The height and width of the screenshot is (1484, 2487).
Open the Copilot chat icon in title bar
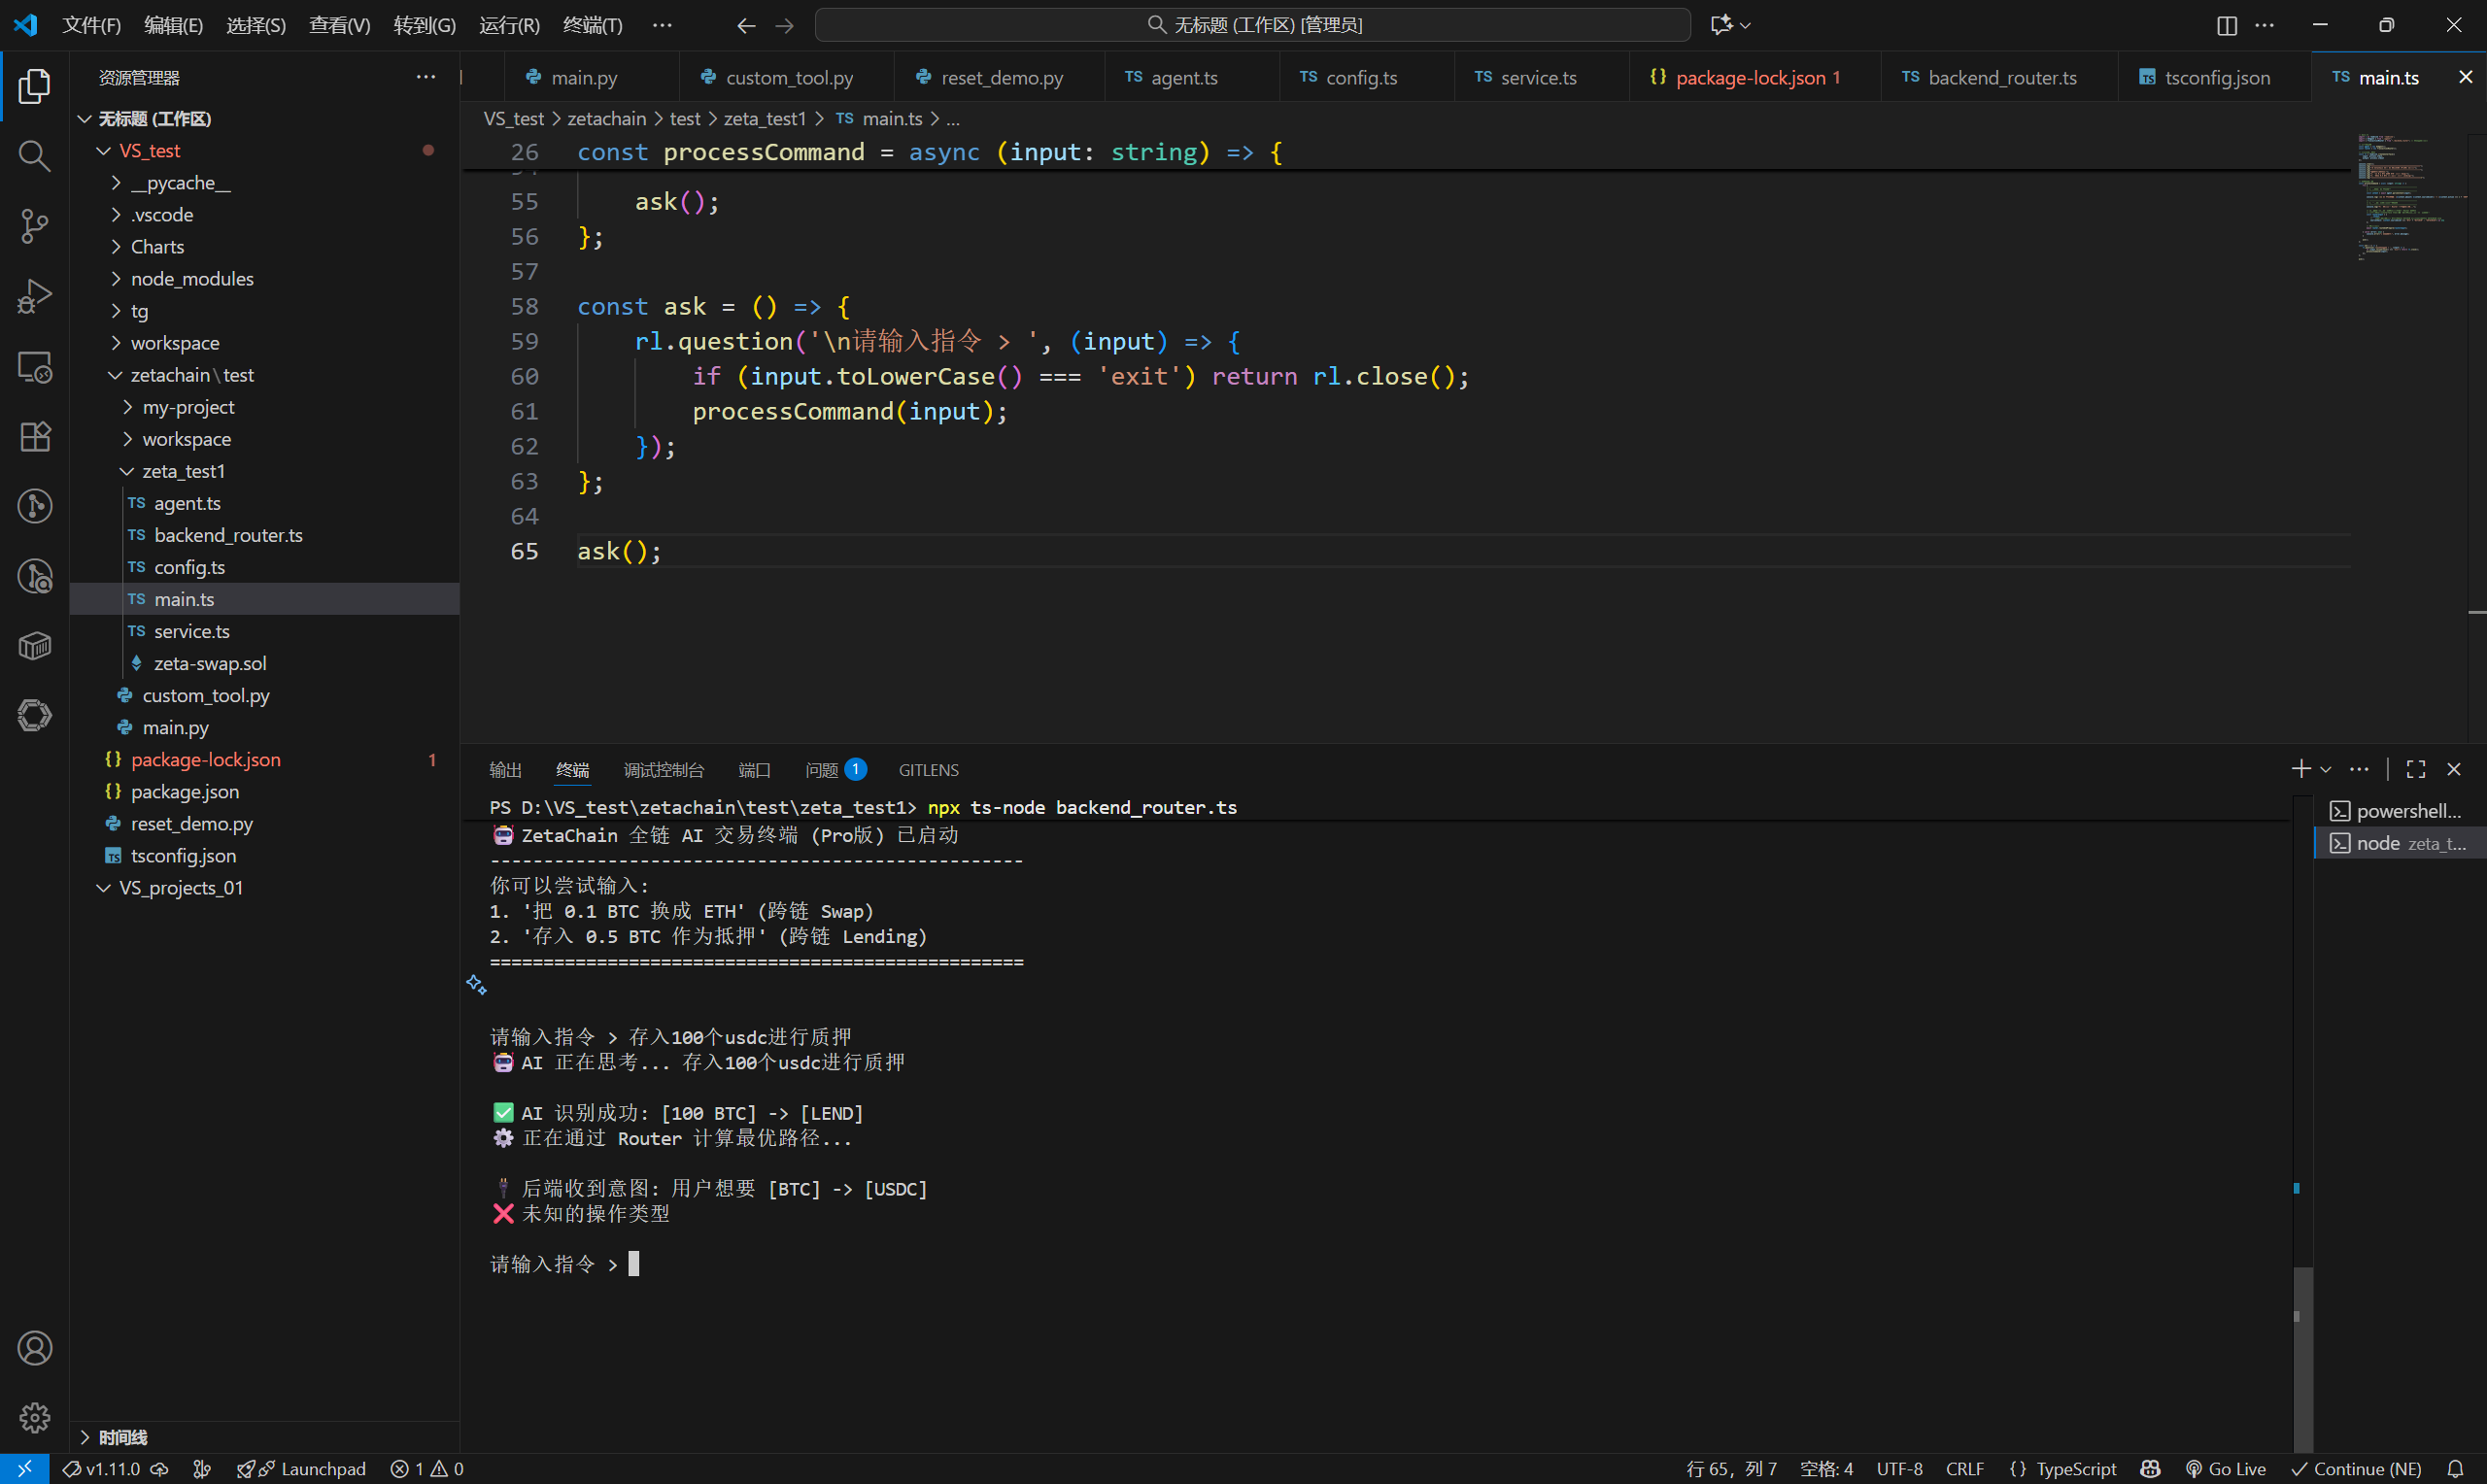click(1721, 25)
